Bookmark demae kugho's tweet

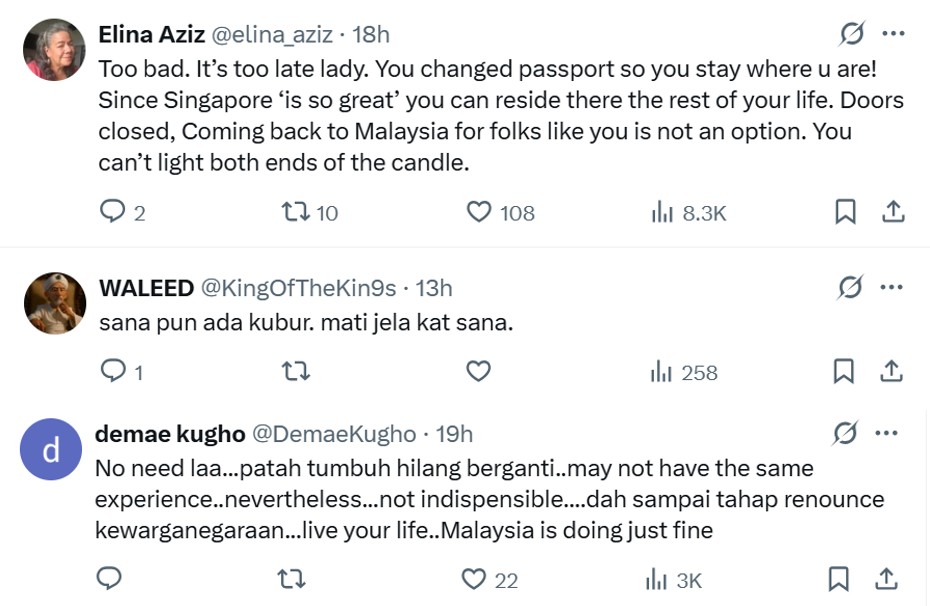(839, 579)
